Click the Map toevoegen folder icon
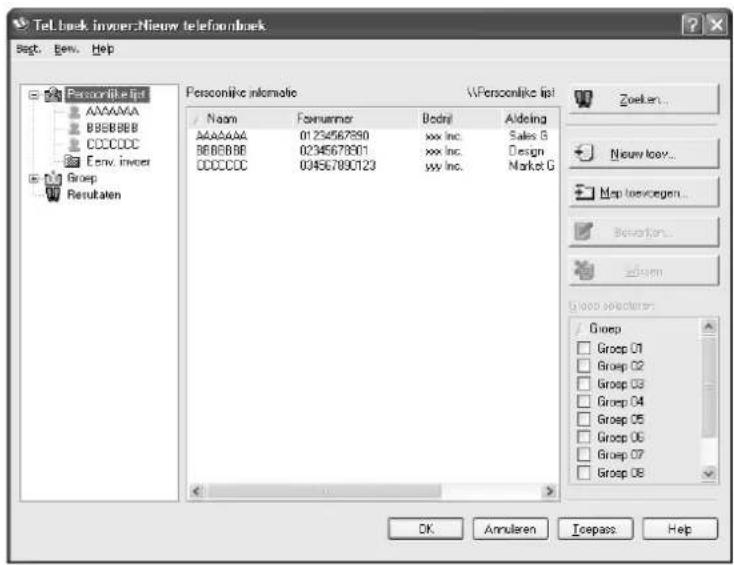The width and height of the screenshot is (734, 565). click(x=584, y=192)
